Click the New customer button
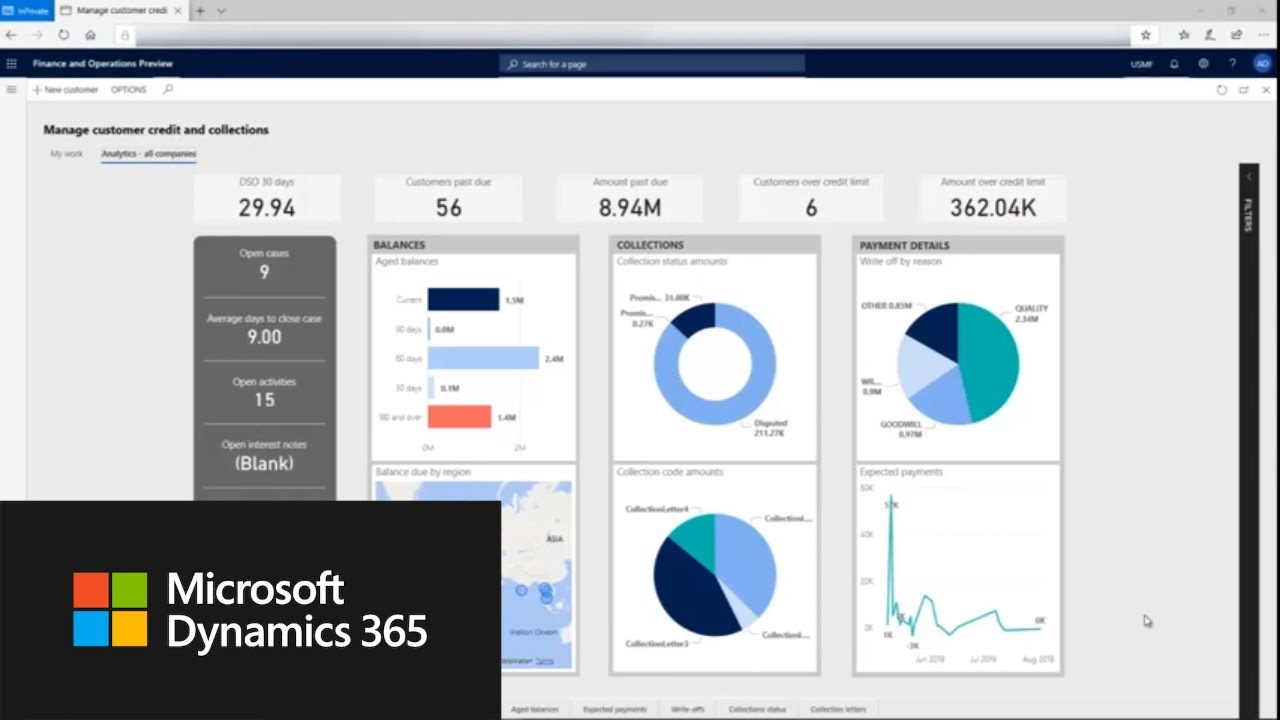Screen dimensions: 1280x720 coord(66,90)
